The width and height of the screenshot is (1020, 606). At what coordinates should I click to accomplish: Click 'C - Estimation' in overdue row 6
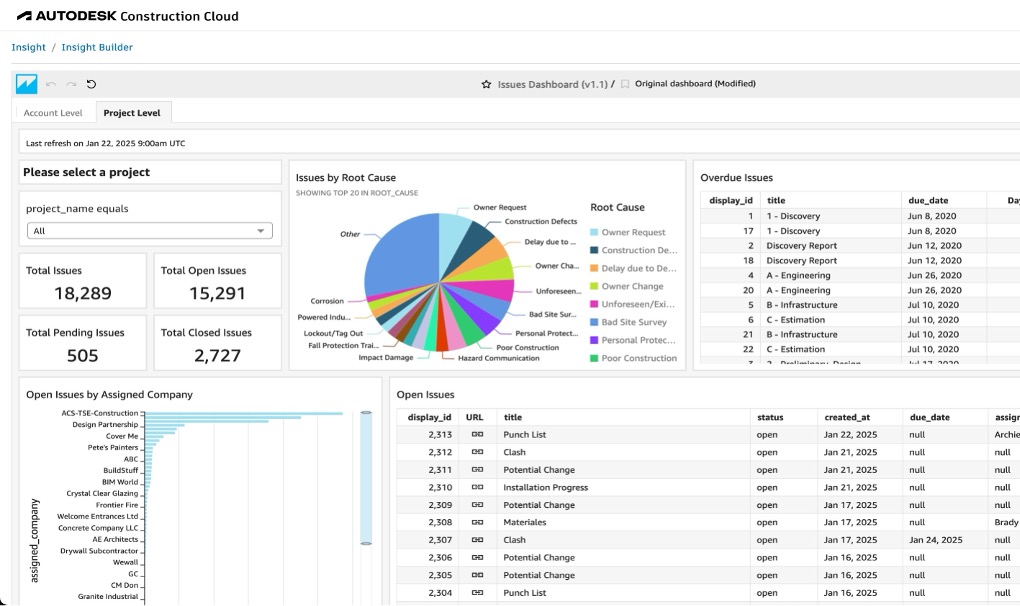click(796, 320)
